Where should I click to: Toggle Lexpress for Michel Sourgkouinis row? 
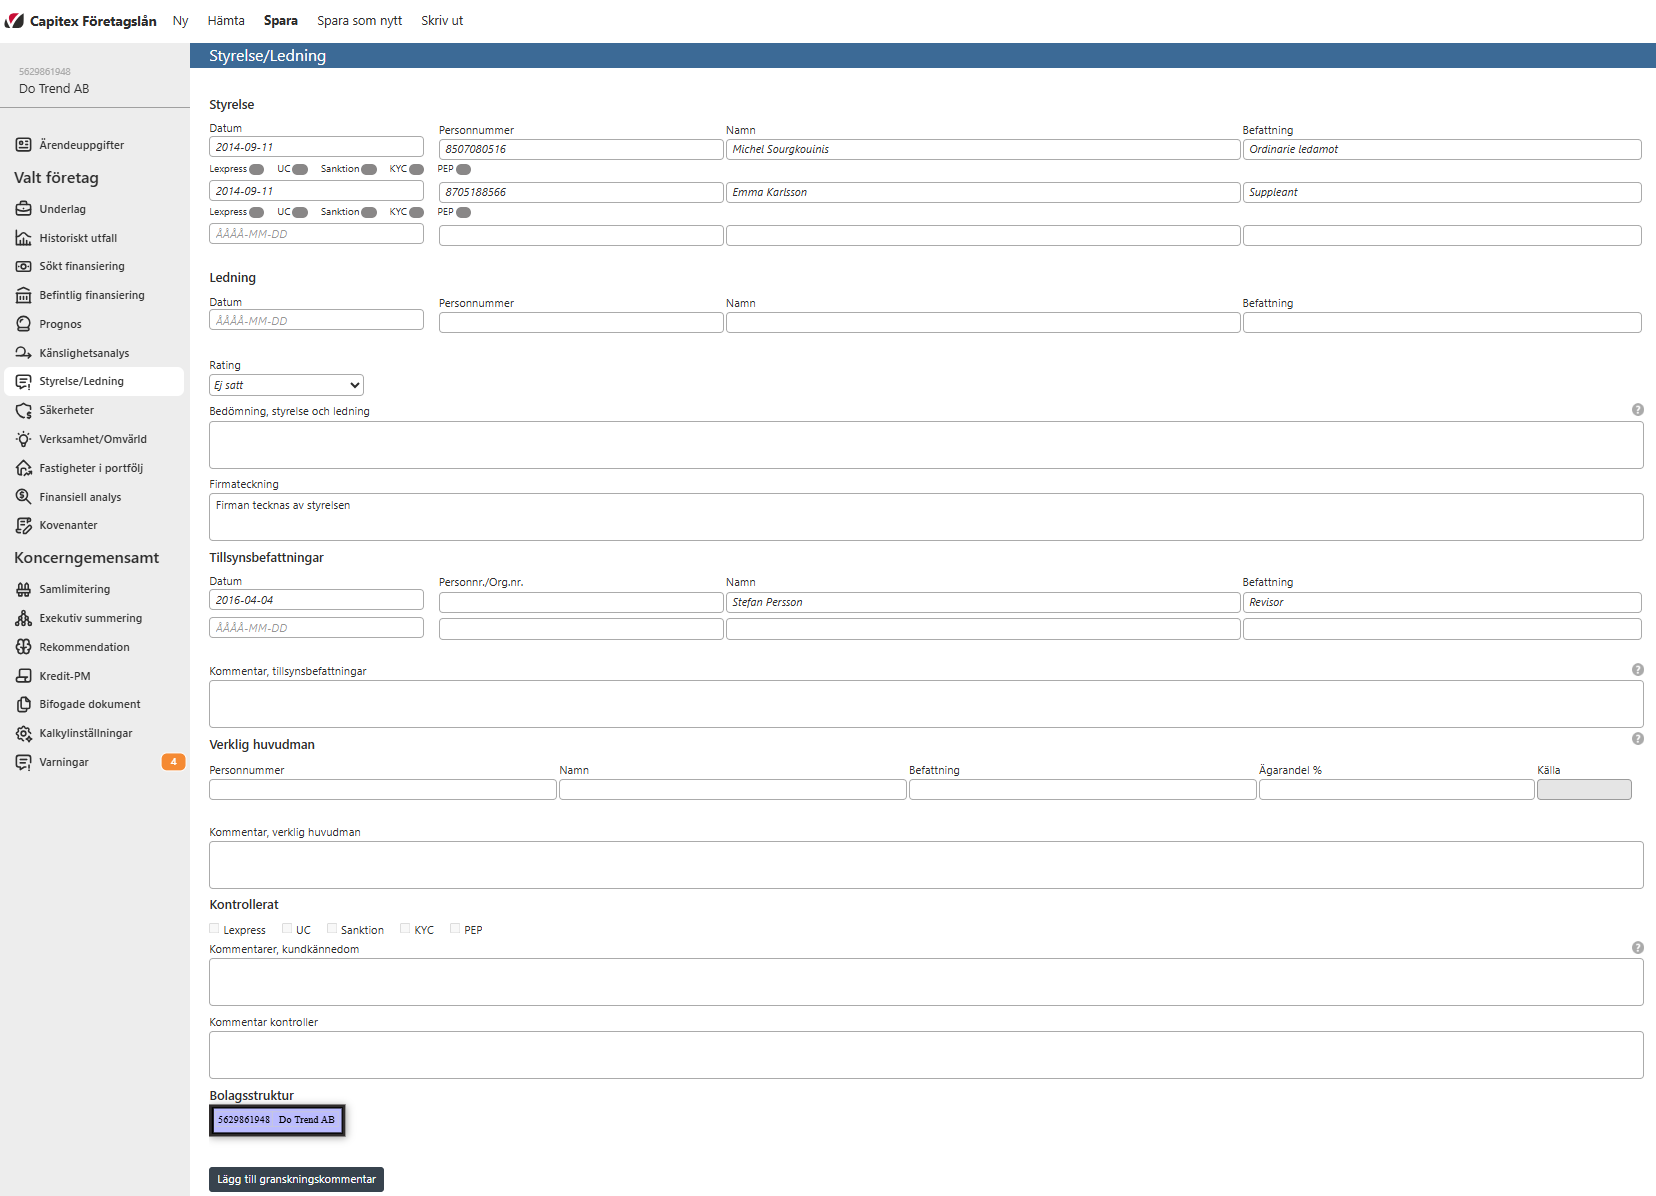(257, 169)
